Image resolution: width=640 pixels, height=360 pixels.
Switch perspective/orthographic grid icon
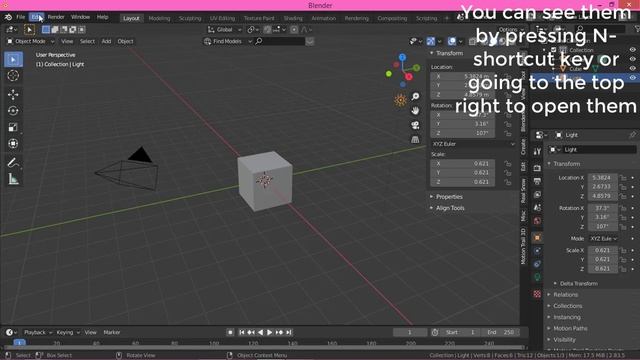coord(415,139)
